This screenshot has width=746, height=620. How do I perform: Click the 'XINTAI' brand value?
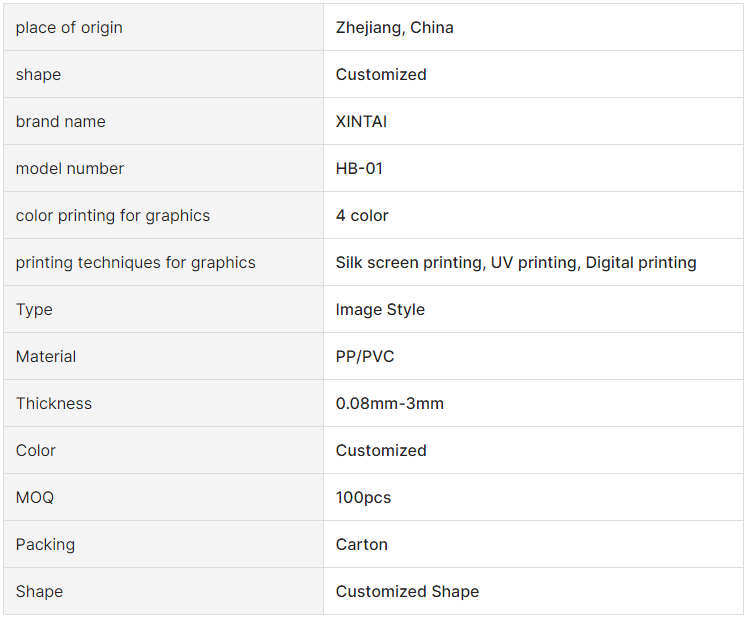361,121
